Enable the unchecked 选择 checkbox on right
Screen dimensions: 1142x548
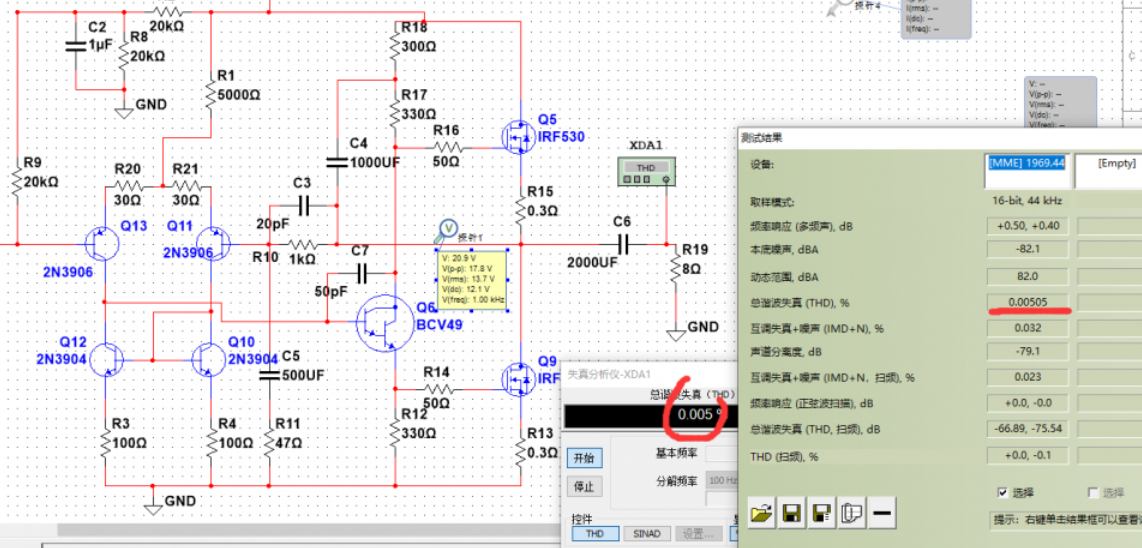(1093, 492)
